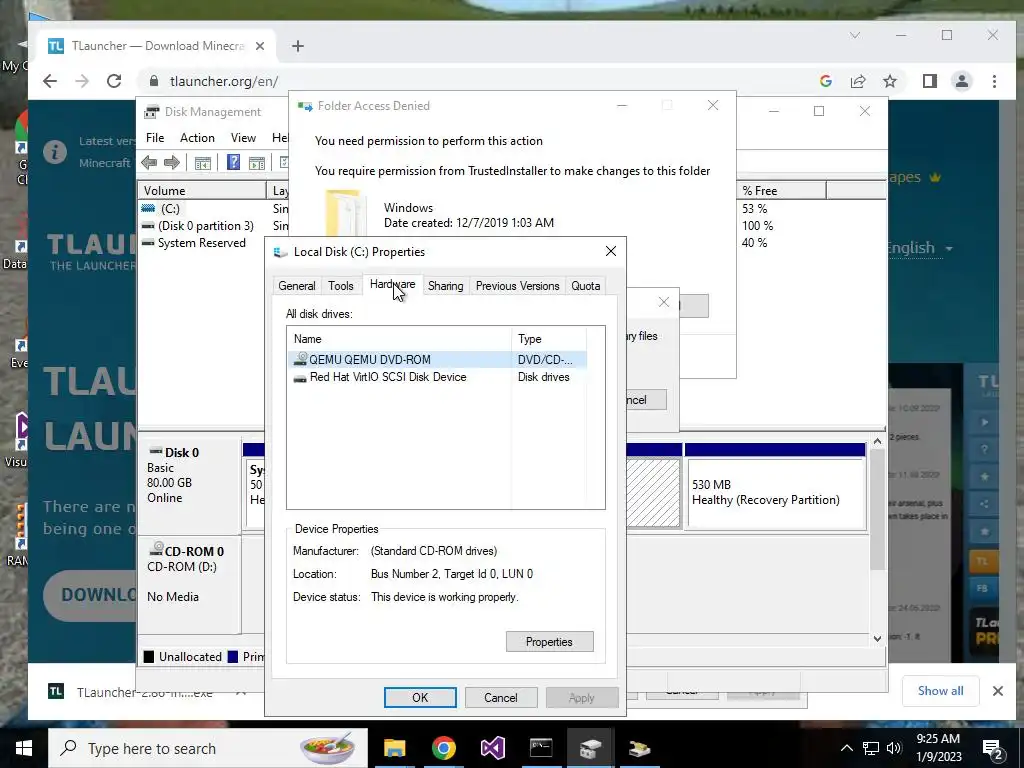Image resolution: width=1024 pixels, height=768 pixels.
Task: Select QEMU QEMU DVD-ROM drive row
Action: [x=437, y=359]
